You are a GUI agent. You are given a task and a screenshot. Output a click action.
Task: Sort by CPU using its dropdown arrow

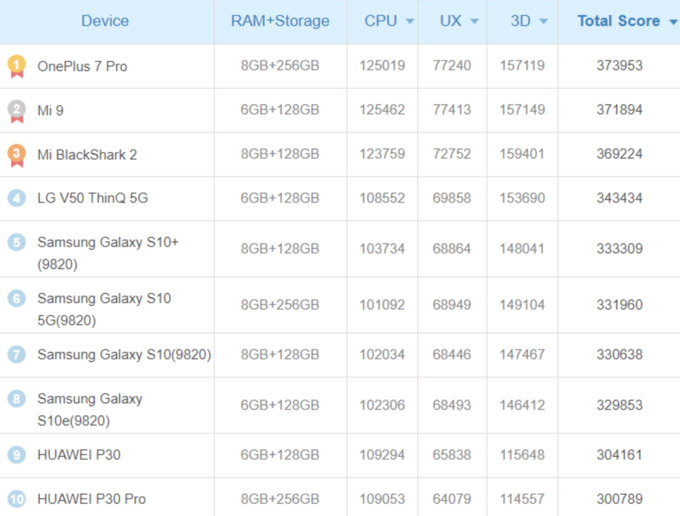tap(410, 21)
